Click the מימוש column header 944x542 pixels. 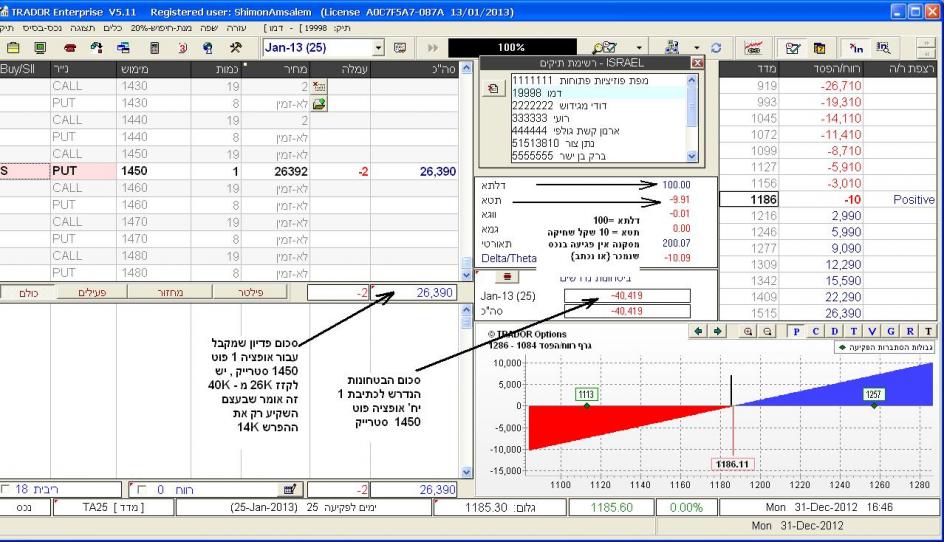(x=154, y=69)
